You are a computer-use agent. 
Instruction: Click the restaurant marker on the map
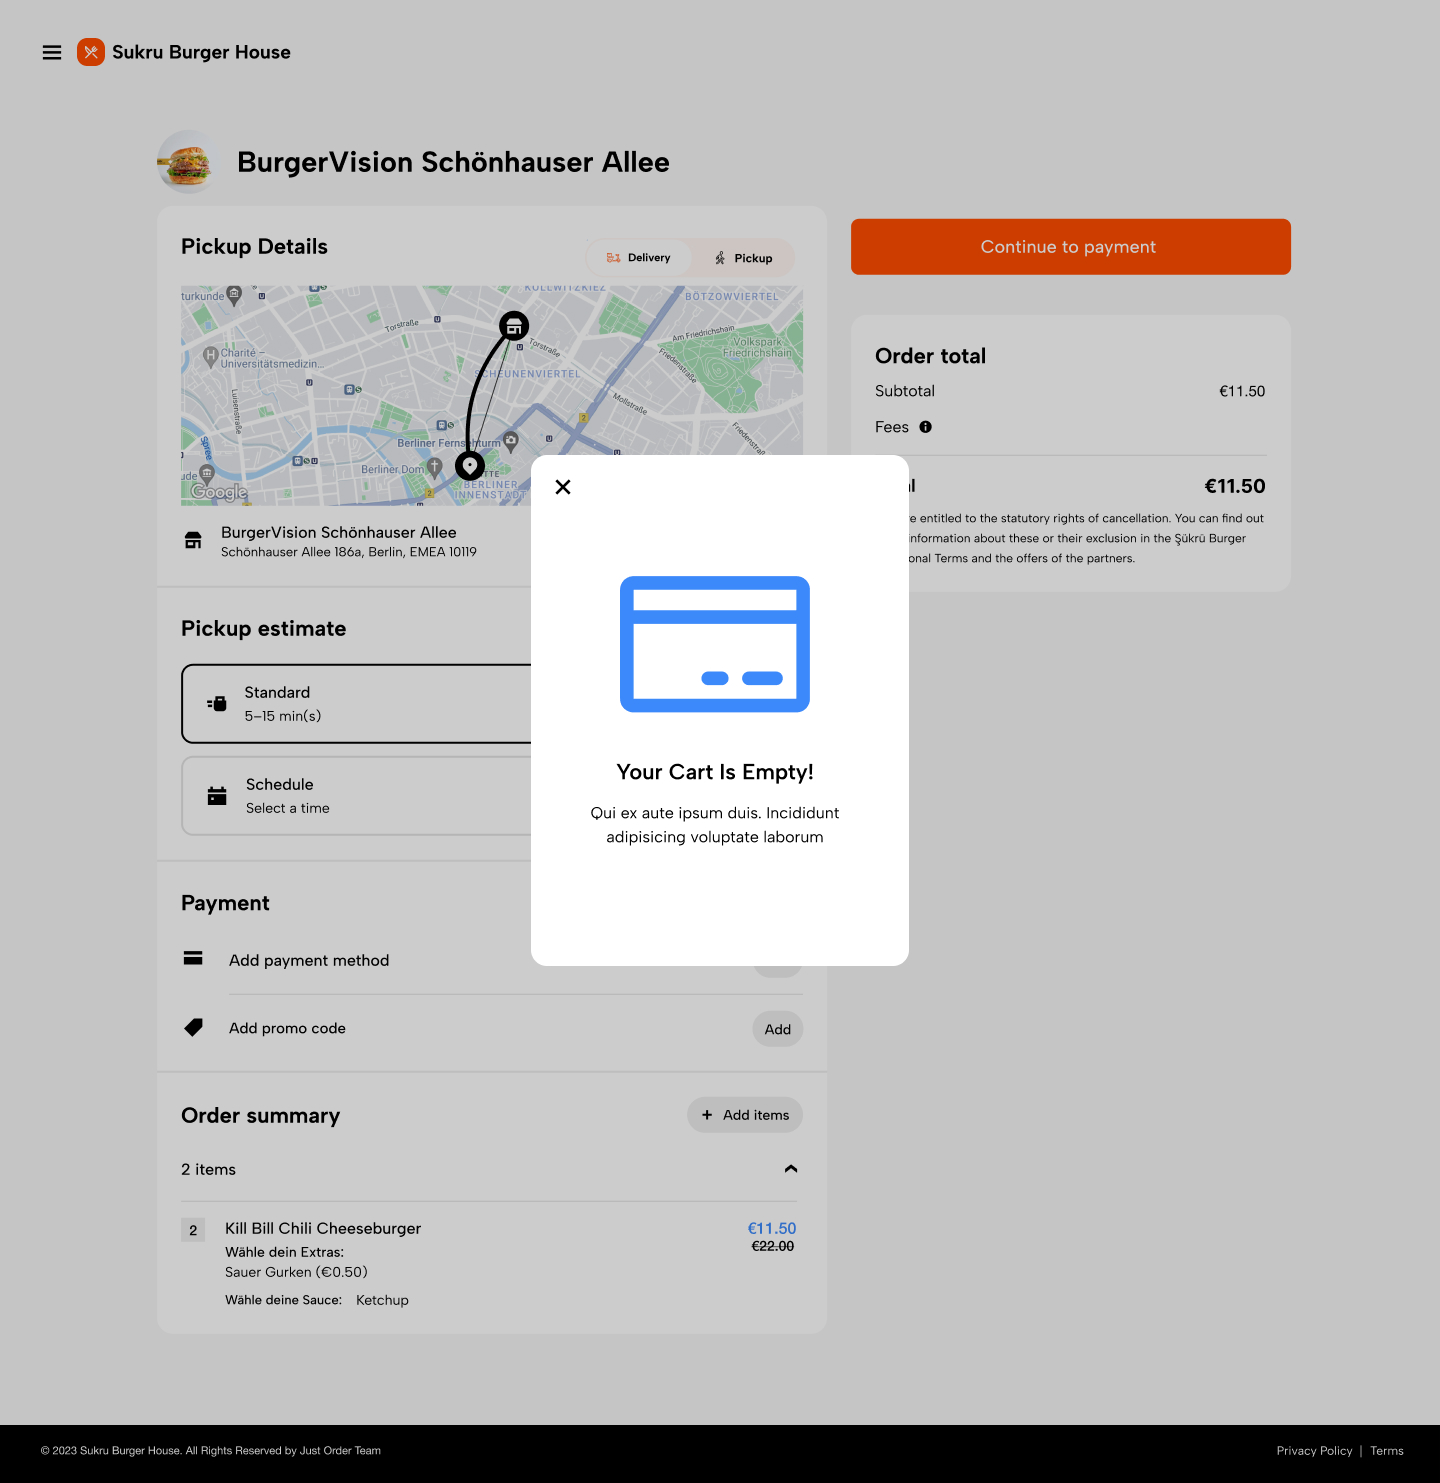(514, 325)
